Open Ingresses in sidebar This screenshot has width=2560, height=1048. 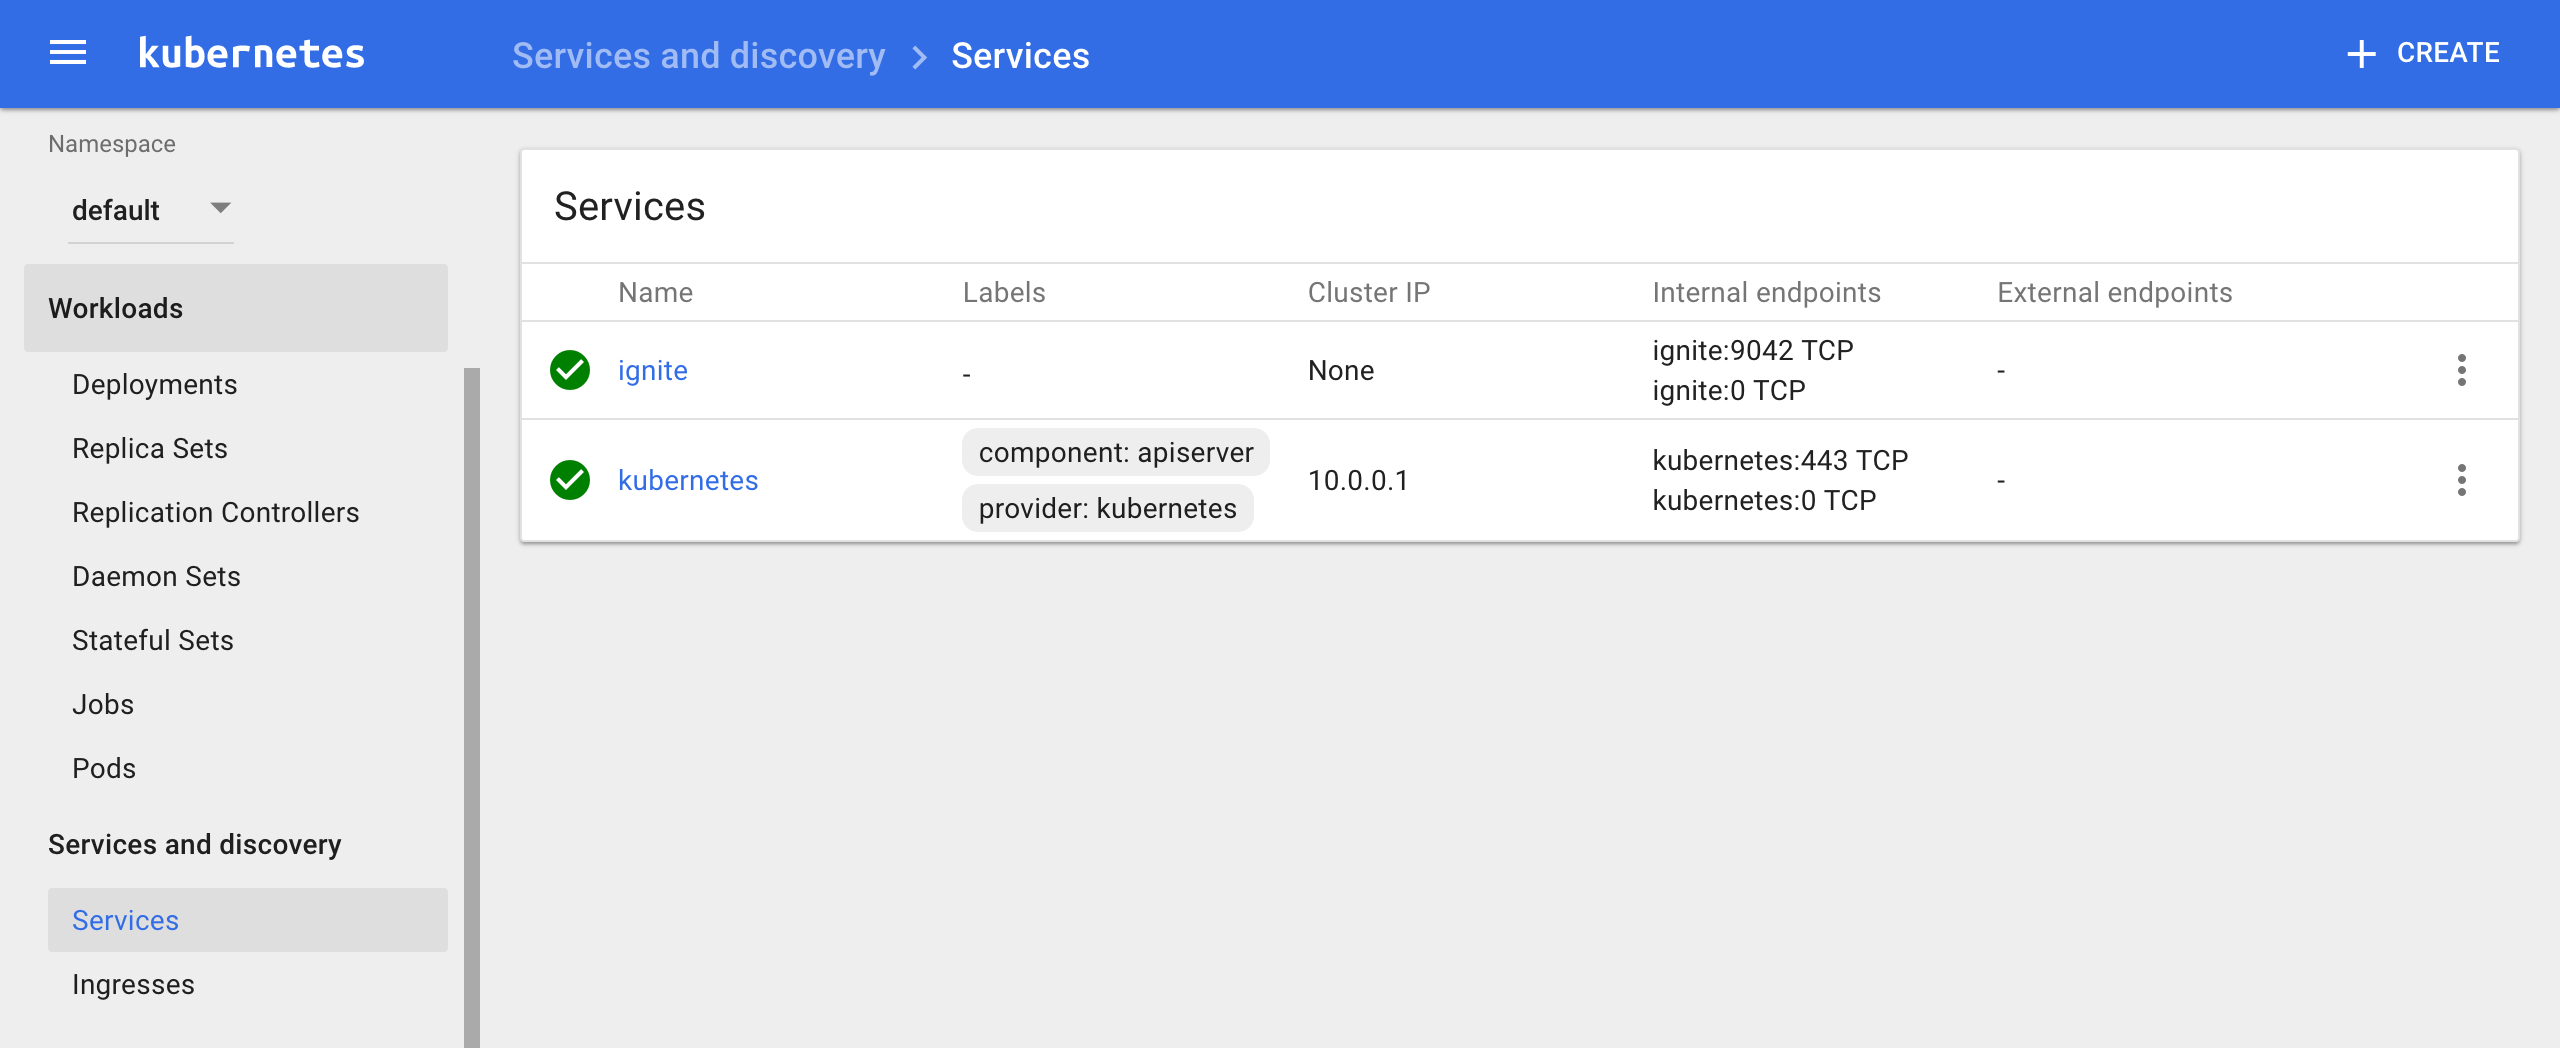[x=134, y=985]
